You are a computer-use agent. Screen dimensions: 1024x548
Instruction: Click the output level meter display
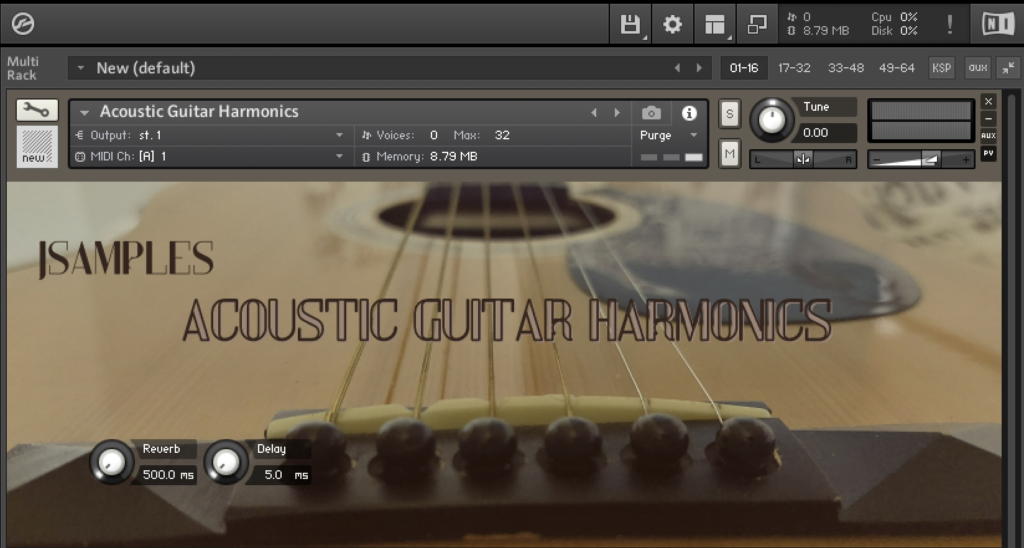pos(921,120)
